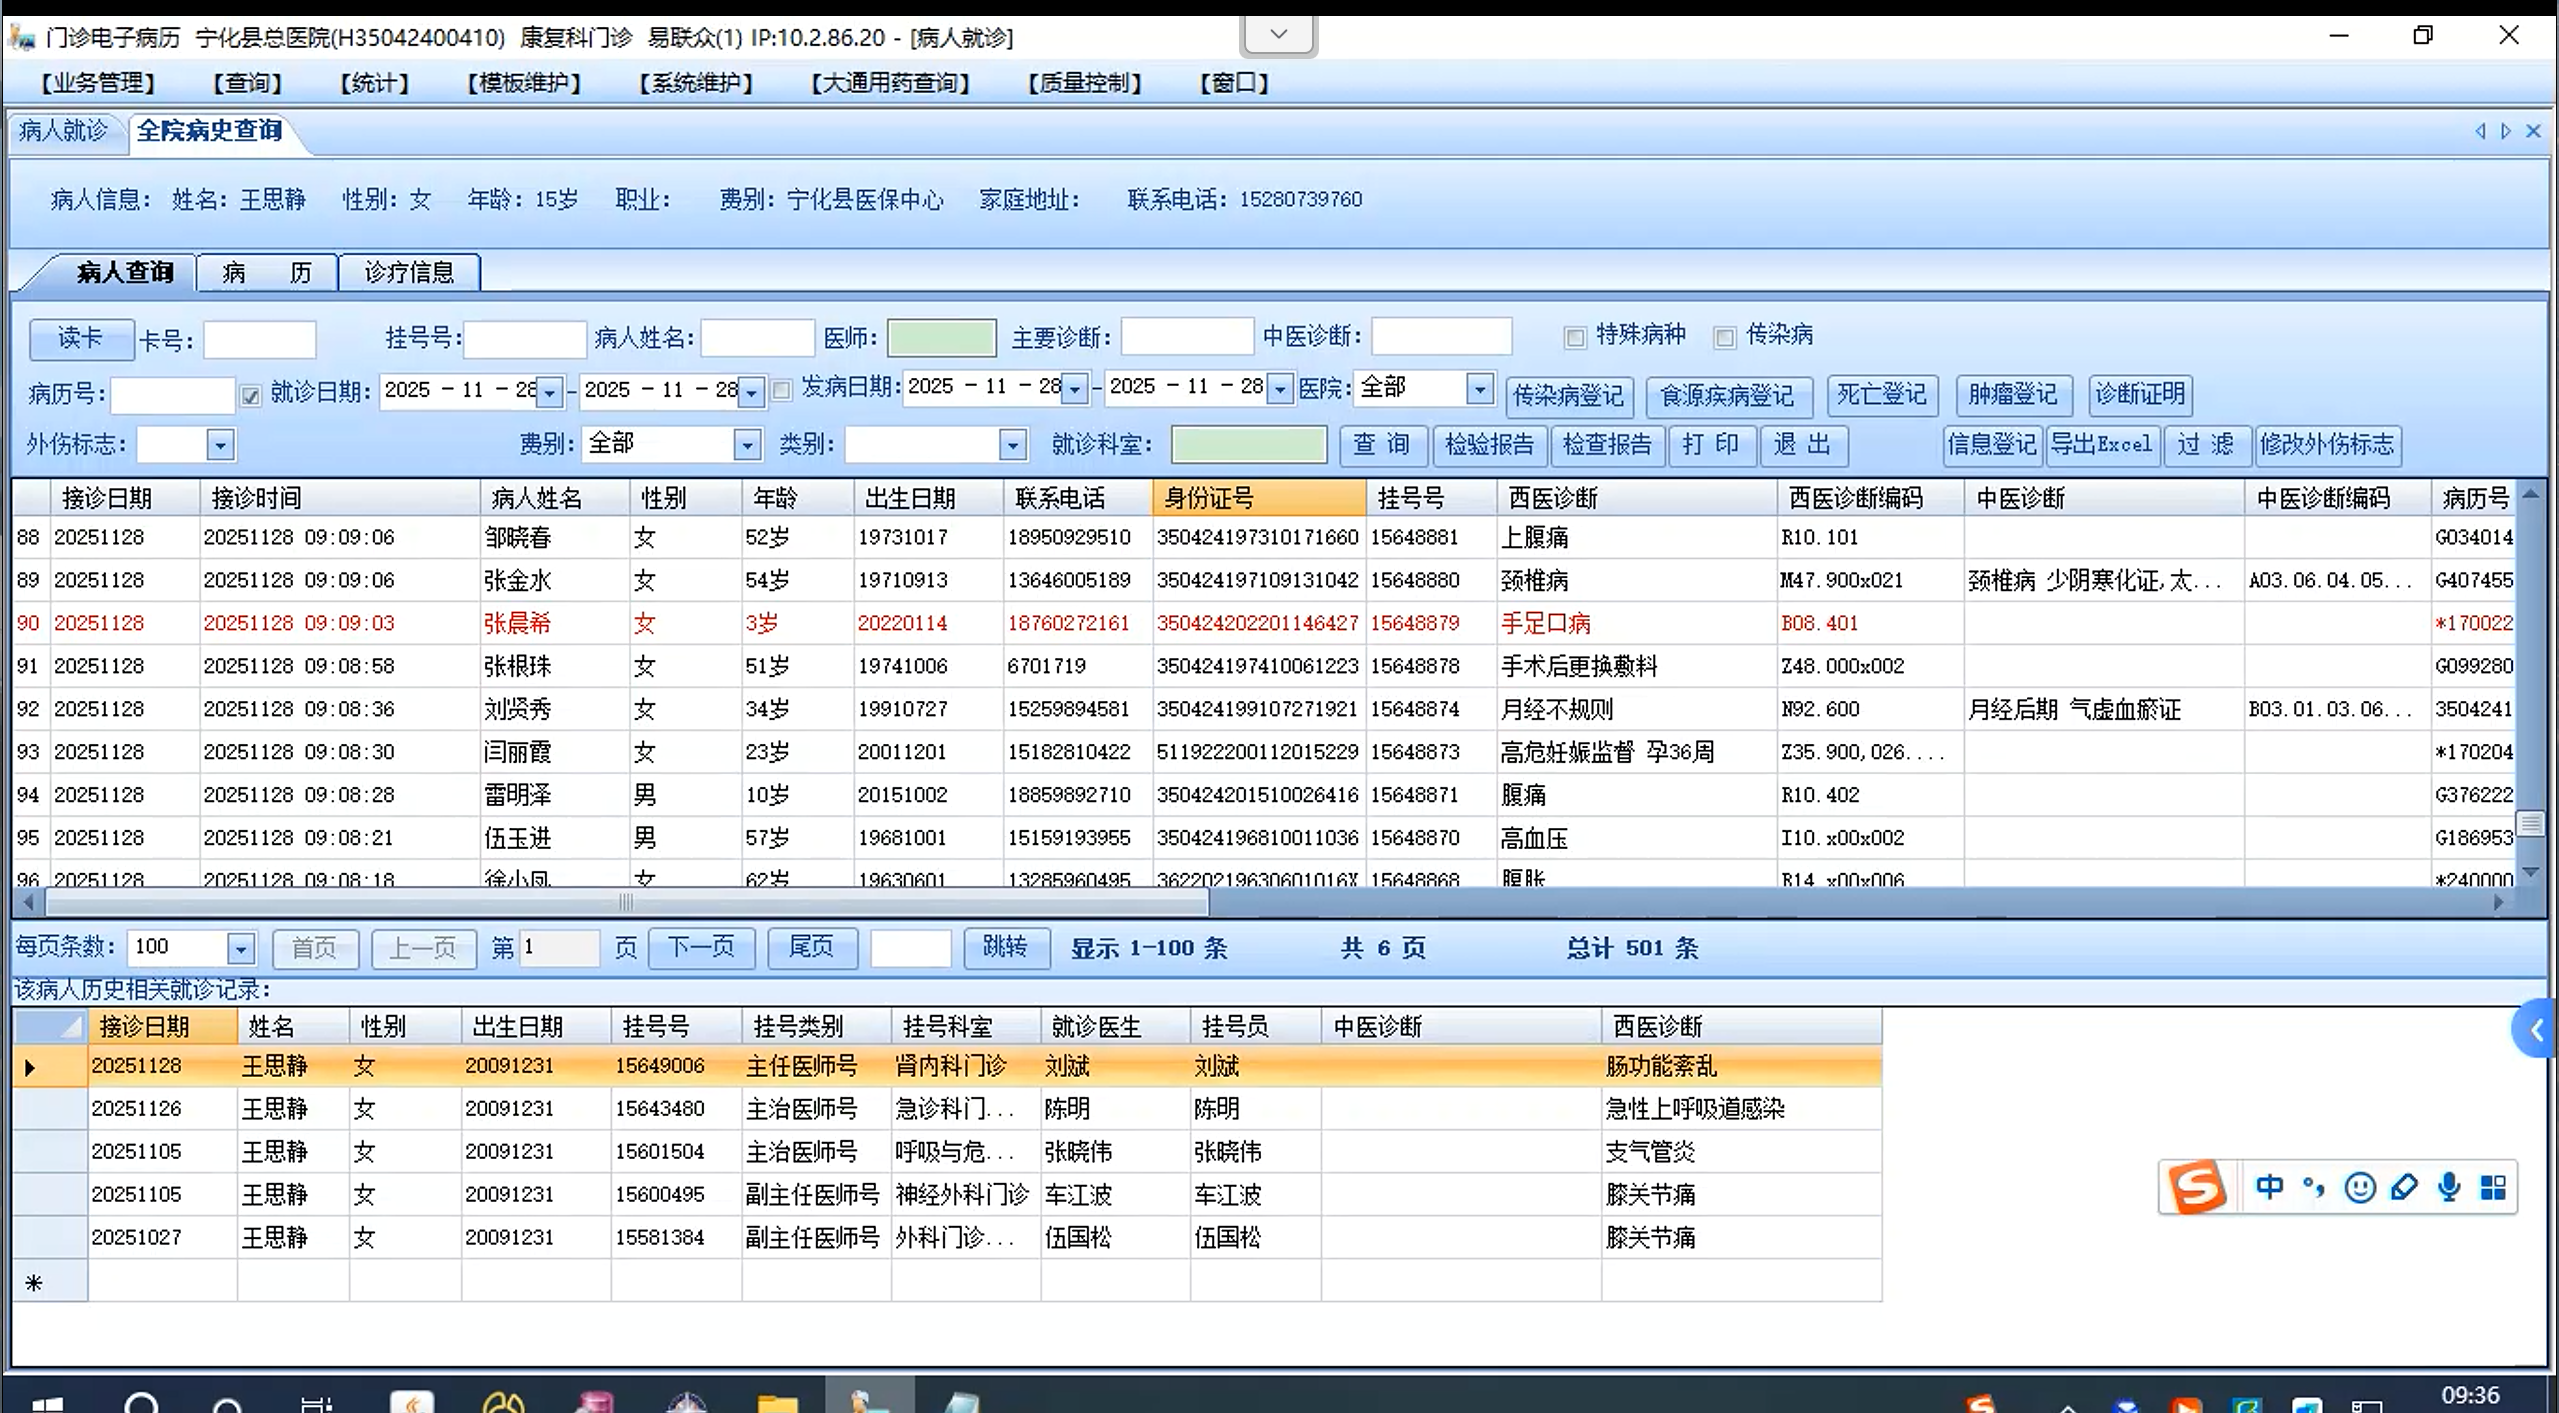2559x1413 pixels.
Task: Open the 每页条数 dropdown
Action: coord(240,948)
